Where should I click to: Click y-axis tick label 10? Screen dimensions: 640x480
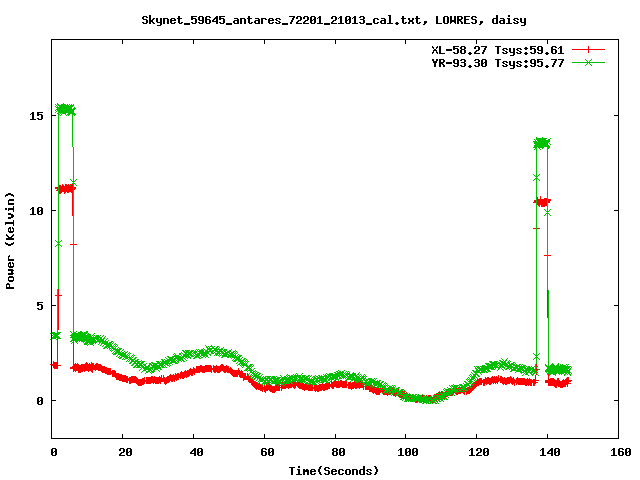point(36,211)
